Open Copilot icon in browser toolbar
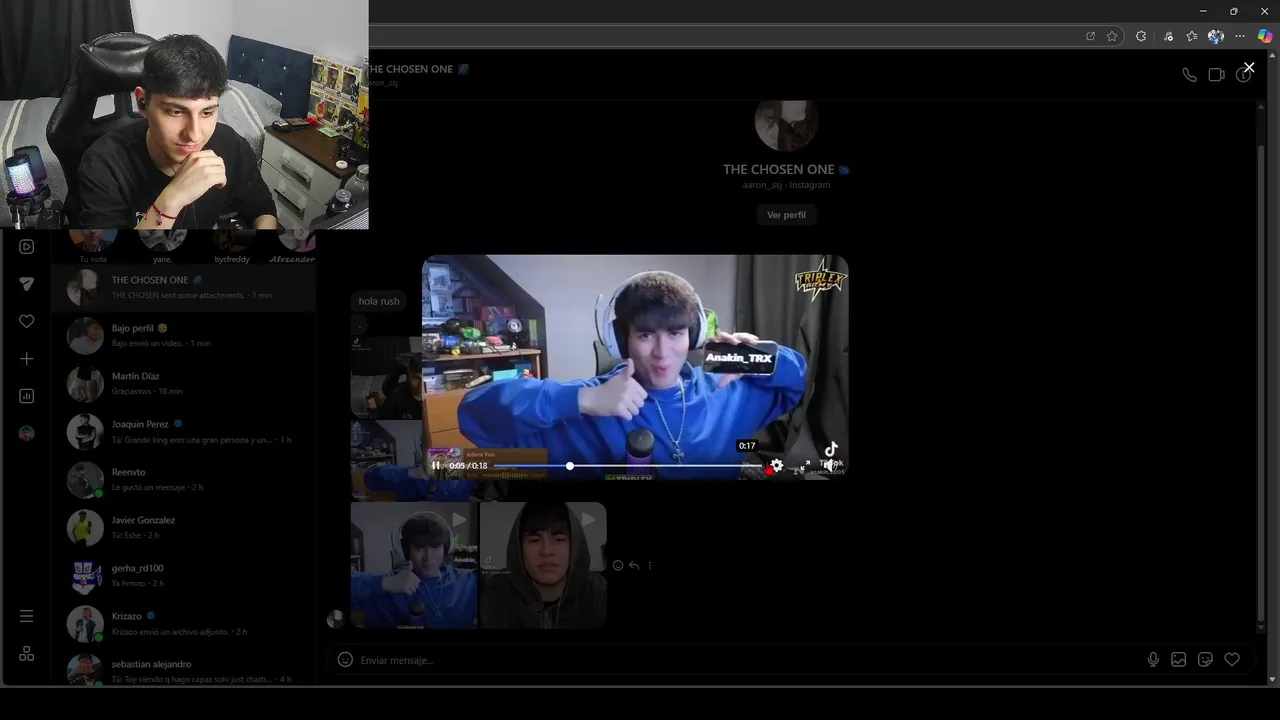Image resolution: width=1280 pixels, height=720 pixels. click(1265, 36)
